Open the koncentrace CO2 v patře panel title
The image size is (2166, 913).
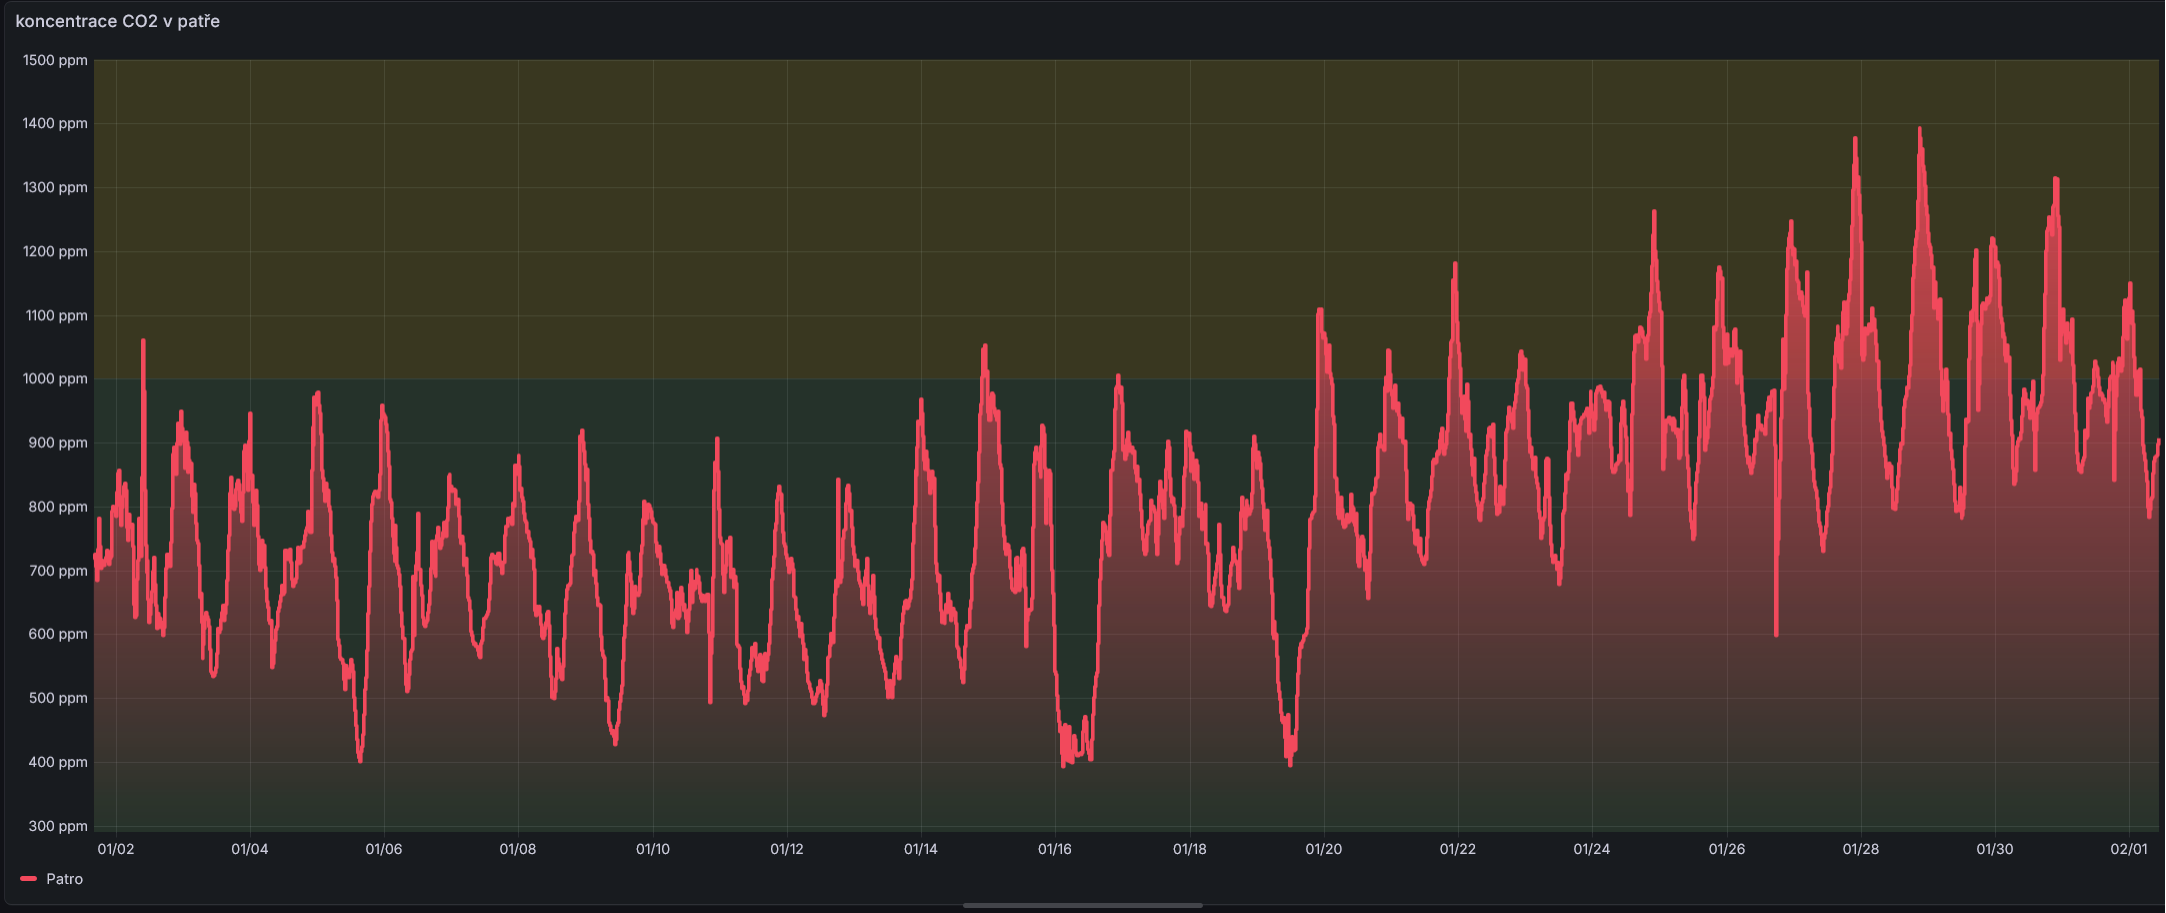point(118,21)
